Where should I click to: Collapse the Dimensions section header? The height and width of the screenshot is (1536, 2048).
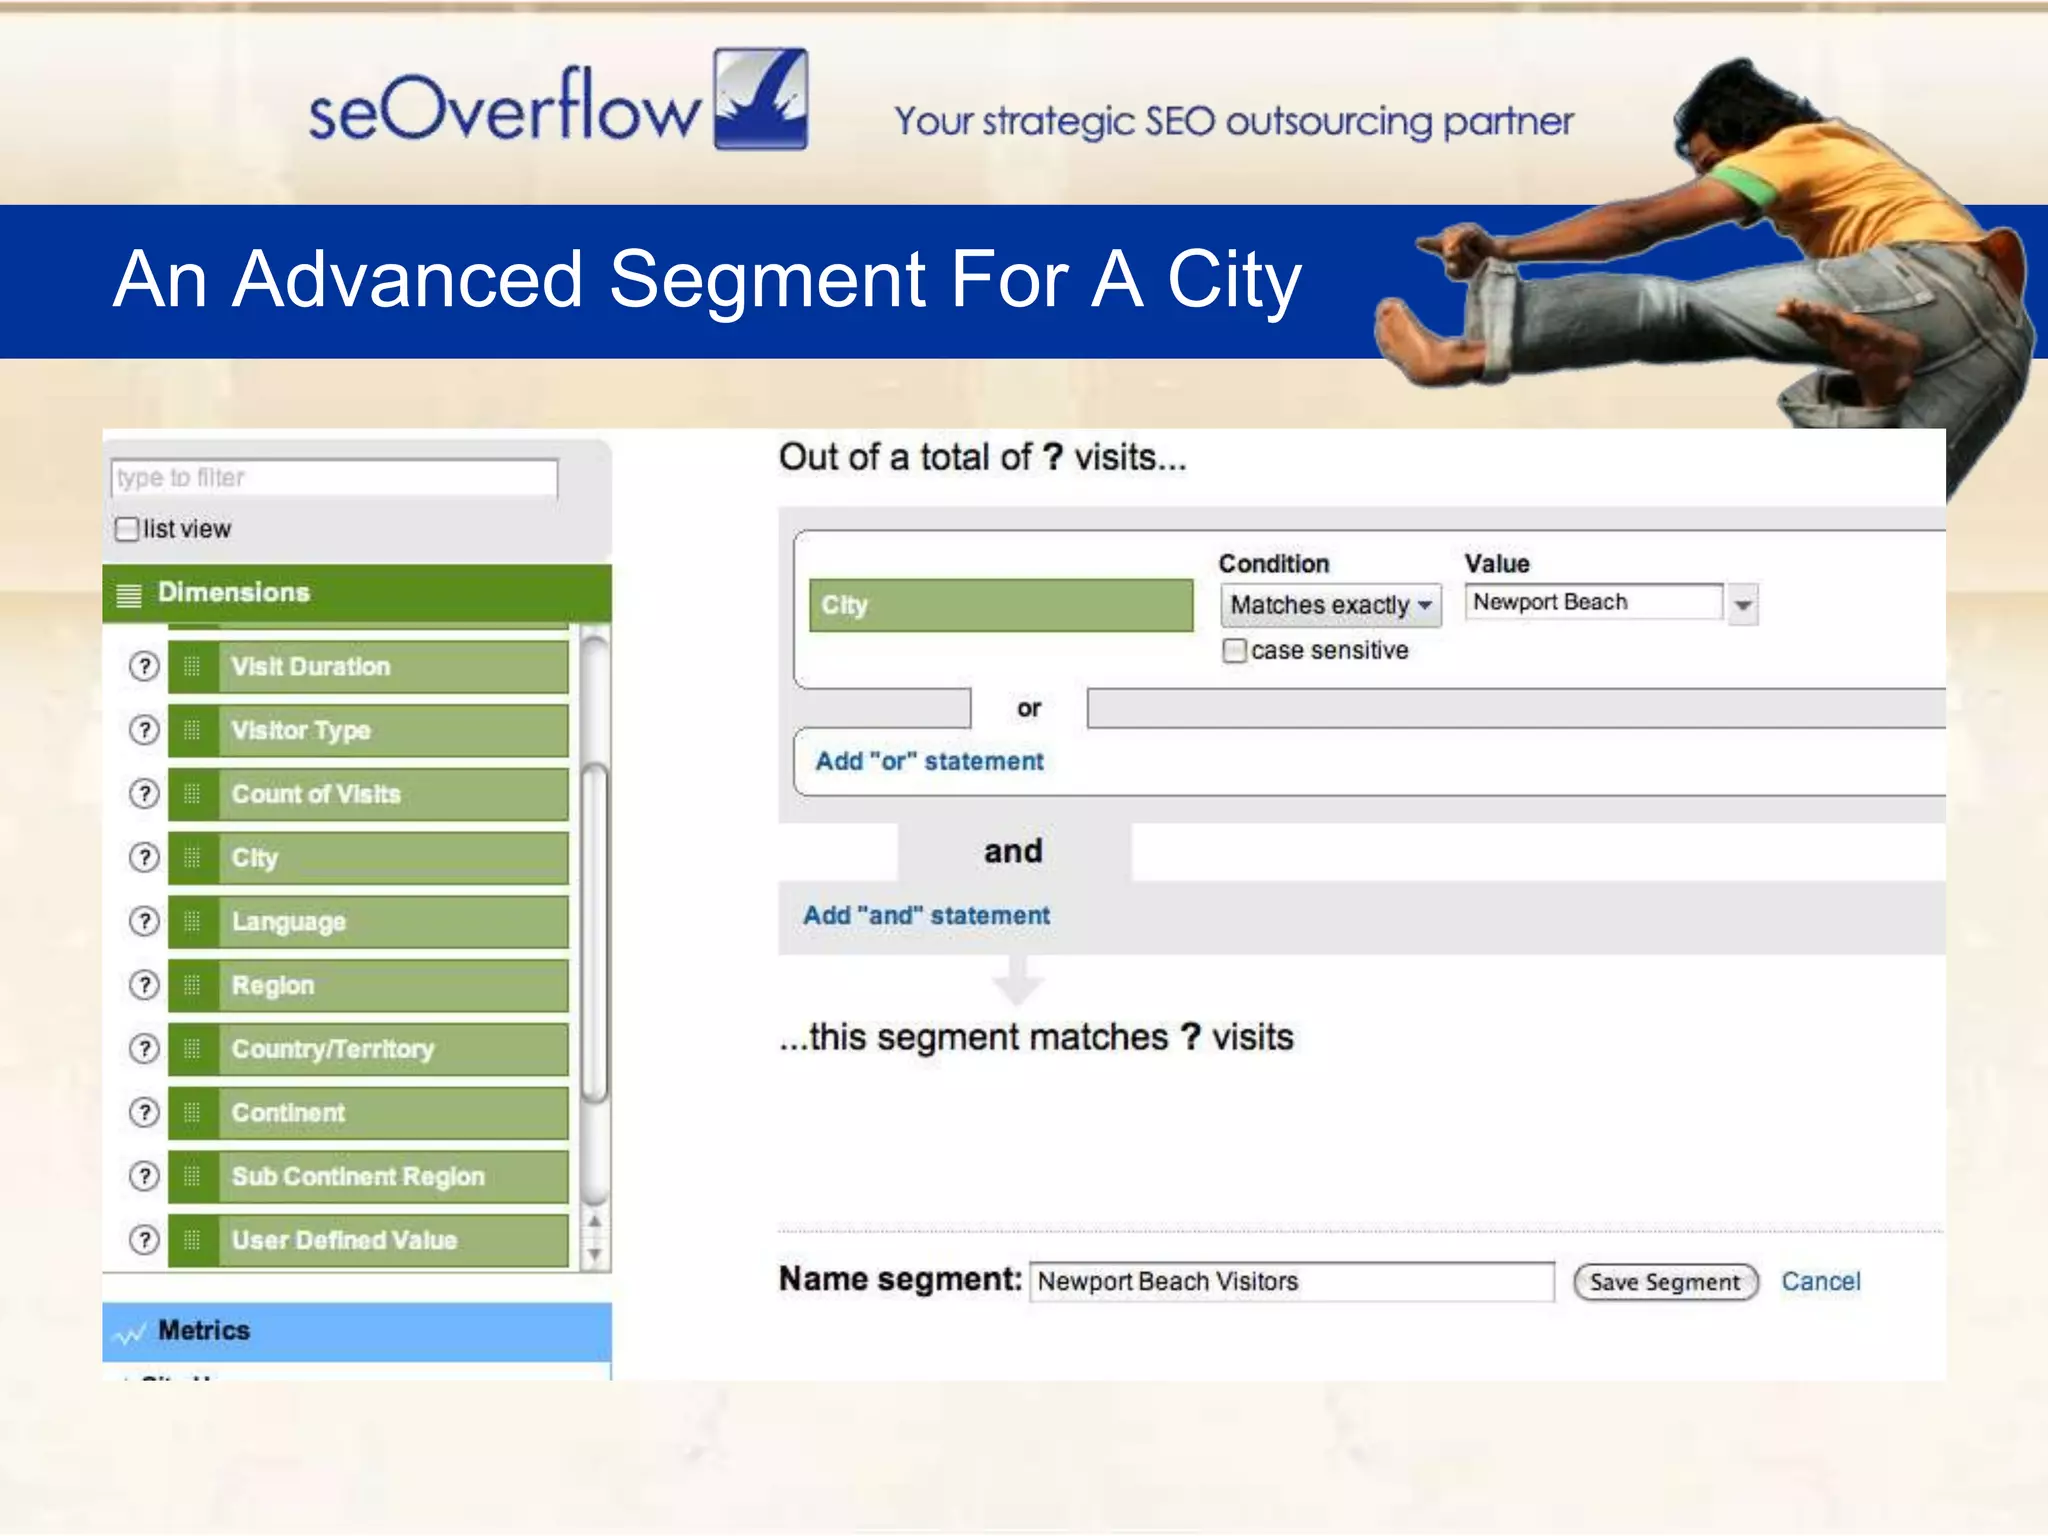(357, 593)
